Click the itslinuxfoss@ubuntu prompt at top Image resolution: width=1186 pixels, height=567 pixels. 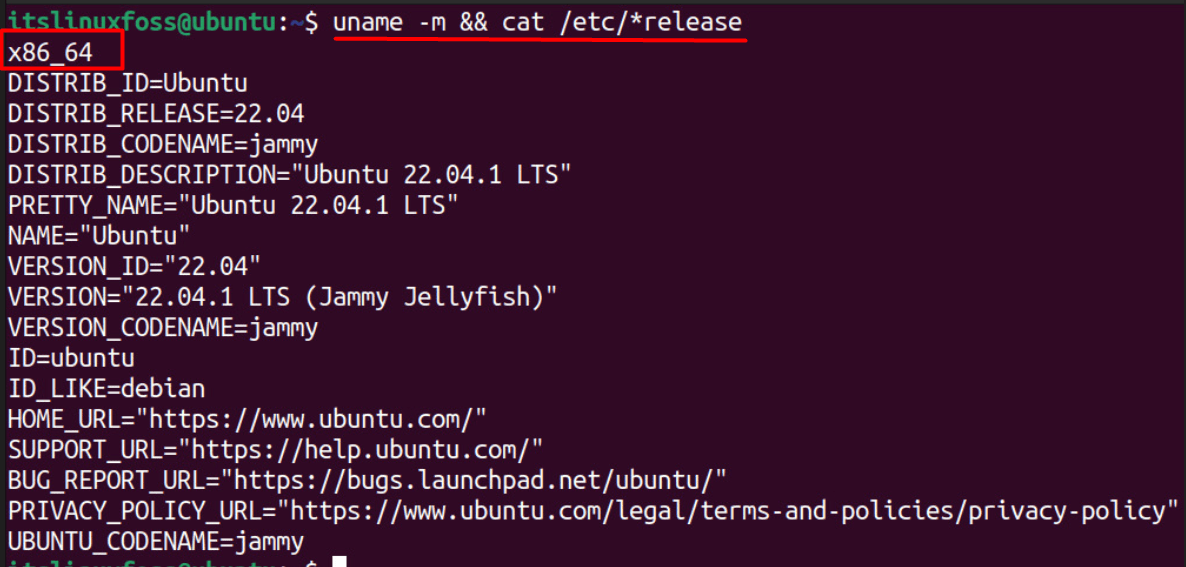pos(140,20)
